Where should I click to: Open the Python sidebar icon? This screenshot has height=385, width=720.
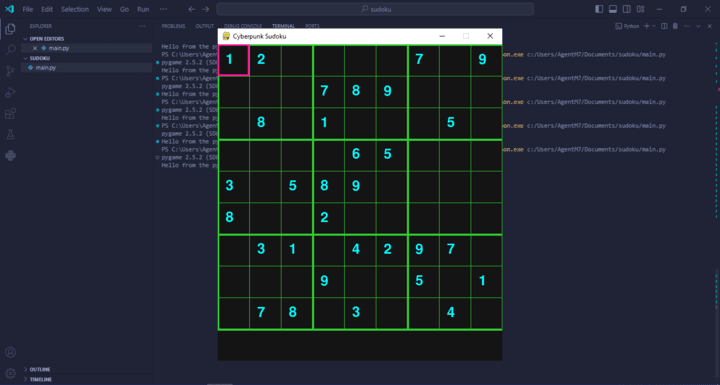(x=10, y=156)
